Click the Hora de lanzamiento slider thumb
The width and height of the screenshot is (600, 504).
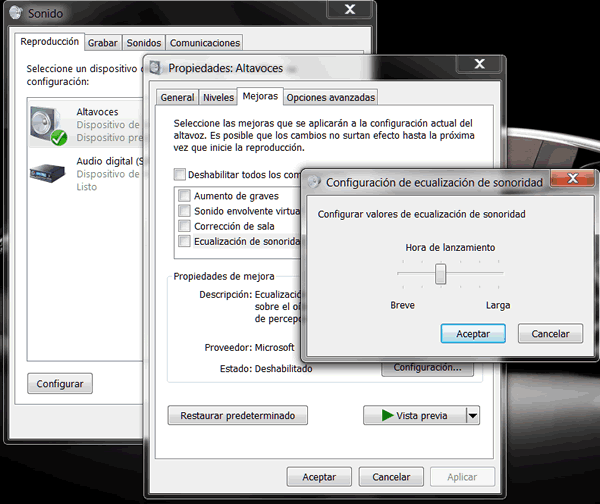click(440, 274)
